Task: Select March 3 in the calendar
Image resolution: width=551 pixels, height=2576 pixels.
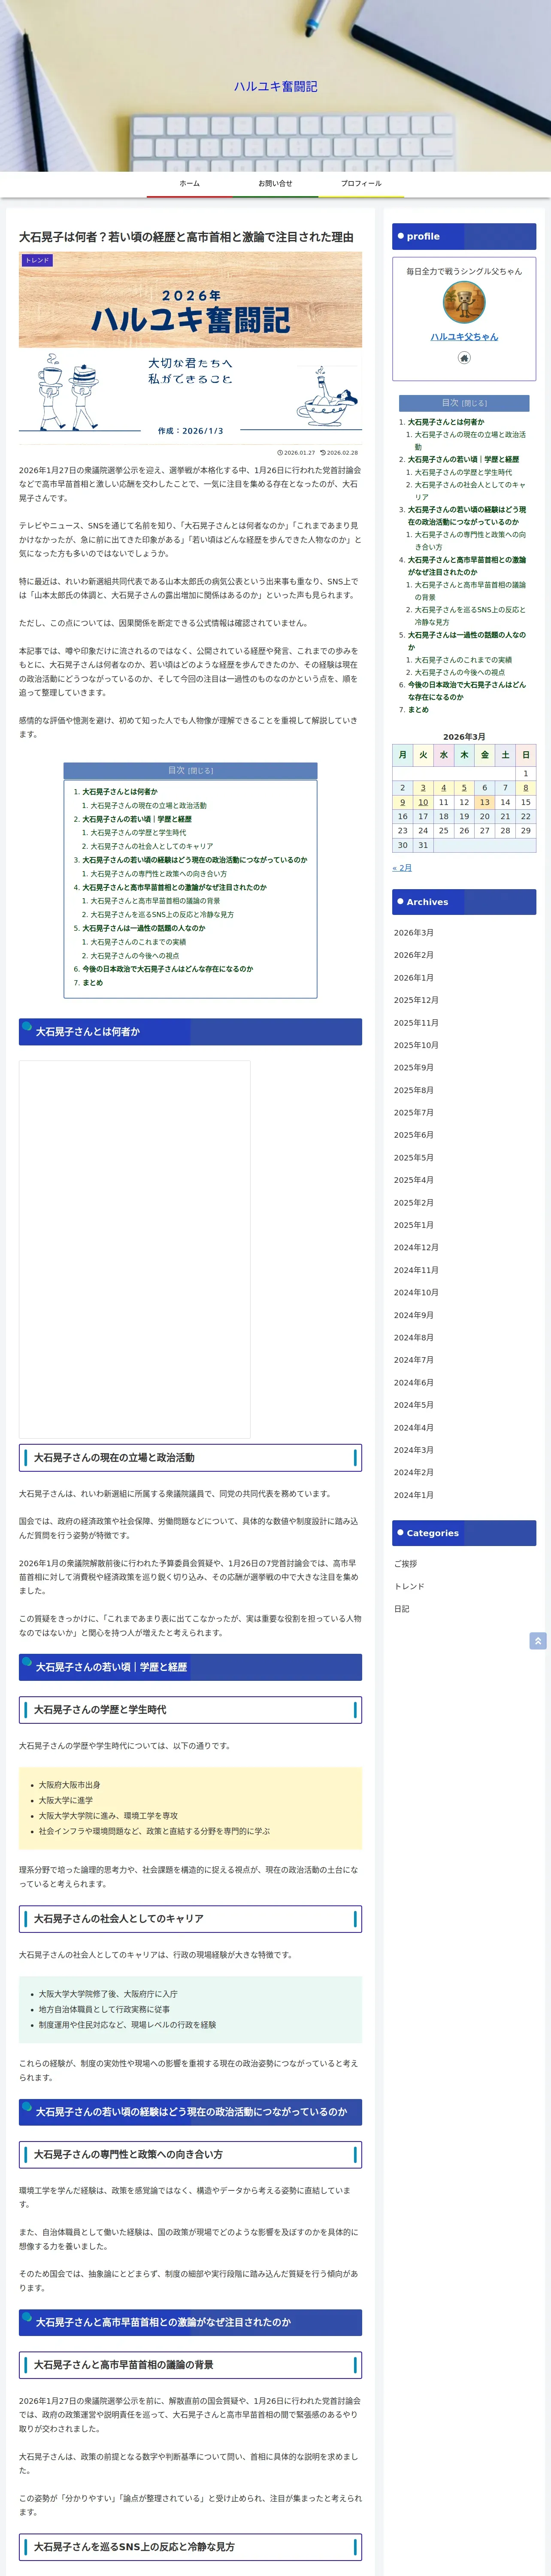Action: 423,788
